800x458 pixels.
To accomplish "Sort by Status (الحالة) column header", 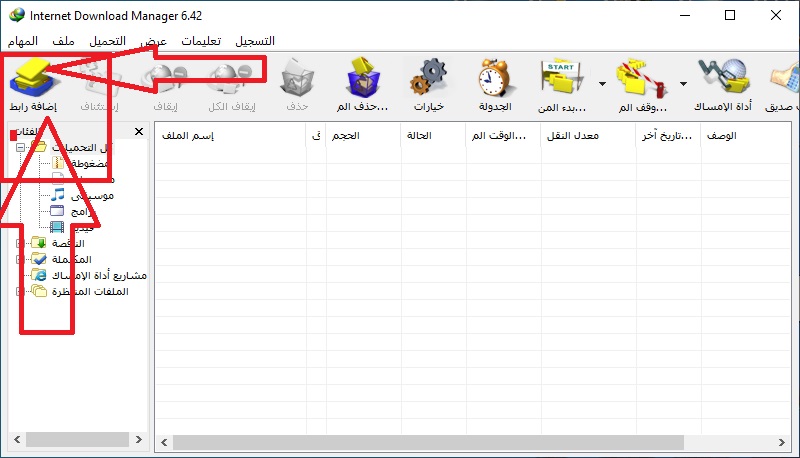I will click(x=433, y=136).
